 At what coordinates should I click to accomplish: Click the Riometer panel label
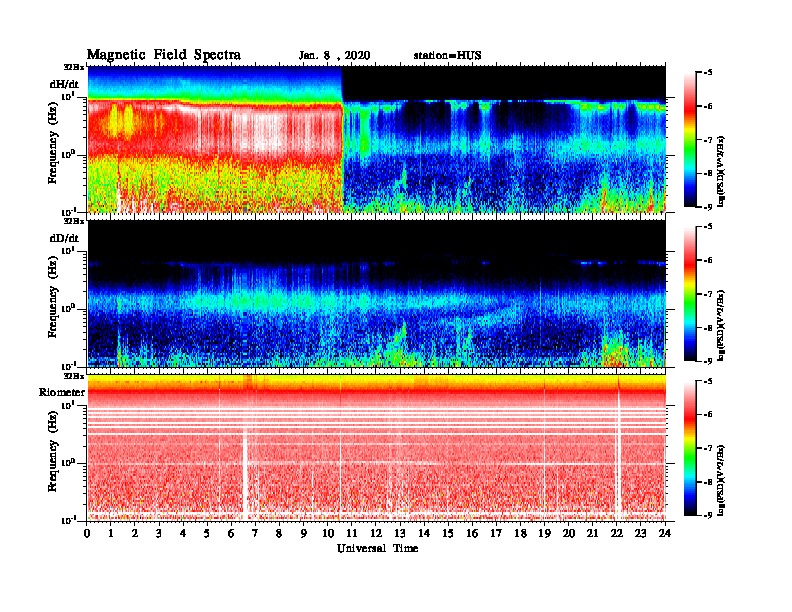(x=62, y=392)
